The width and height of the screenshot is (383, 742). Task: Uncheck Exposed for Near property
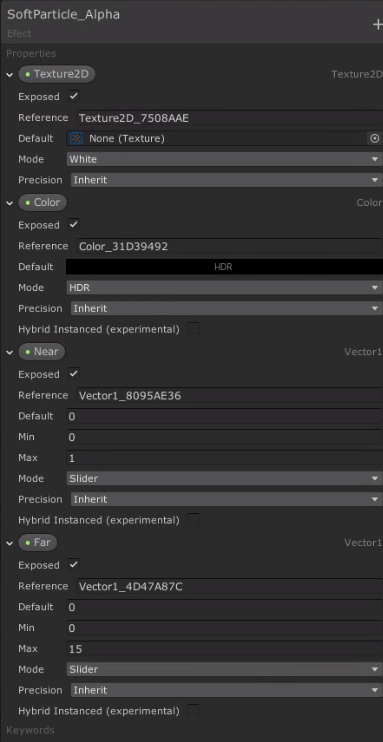coord(74,374)
